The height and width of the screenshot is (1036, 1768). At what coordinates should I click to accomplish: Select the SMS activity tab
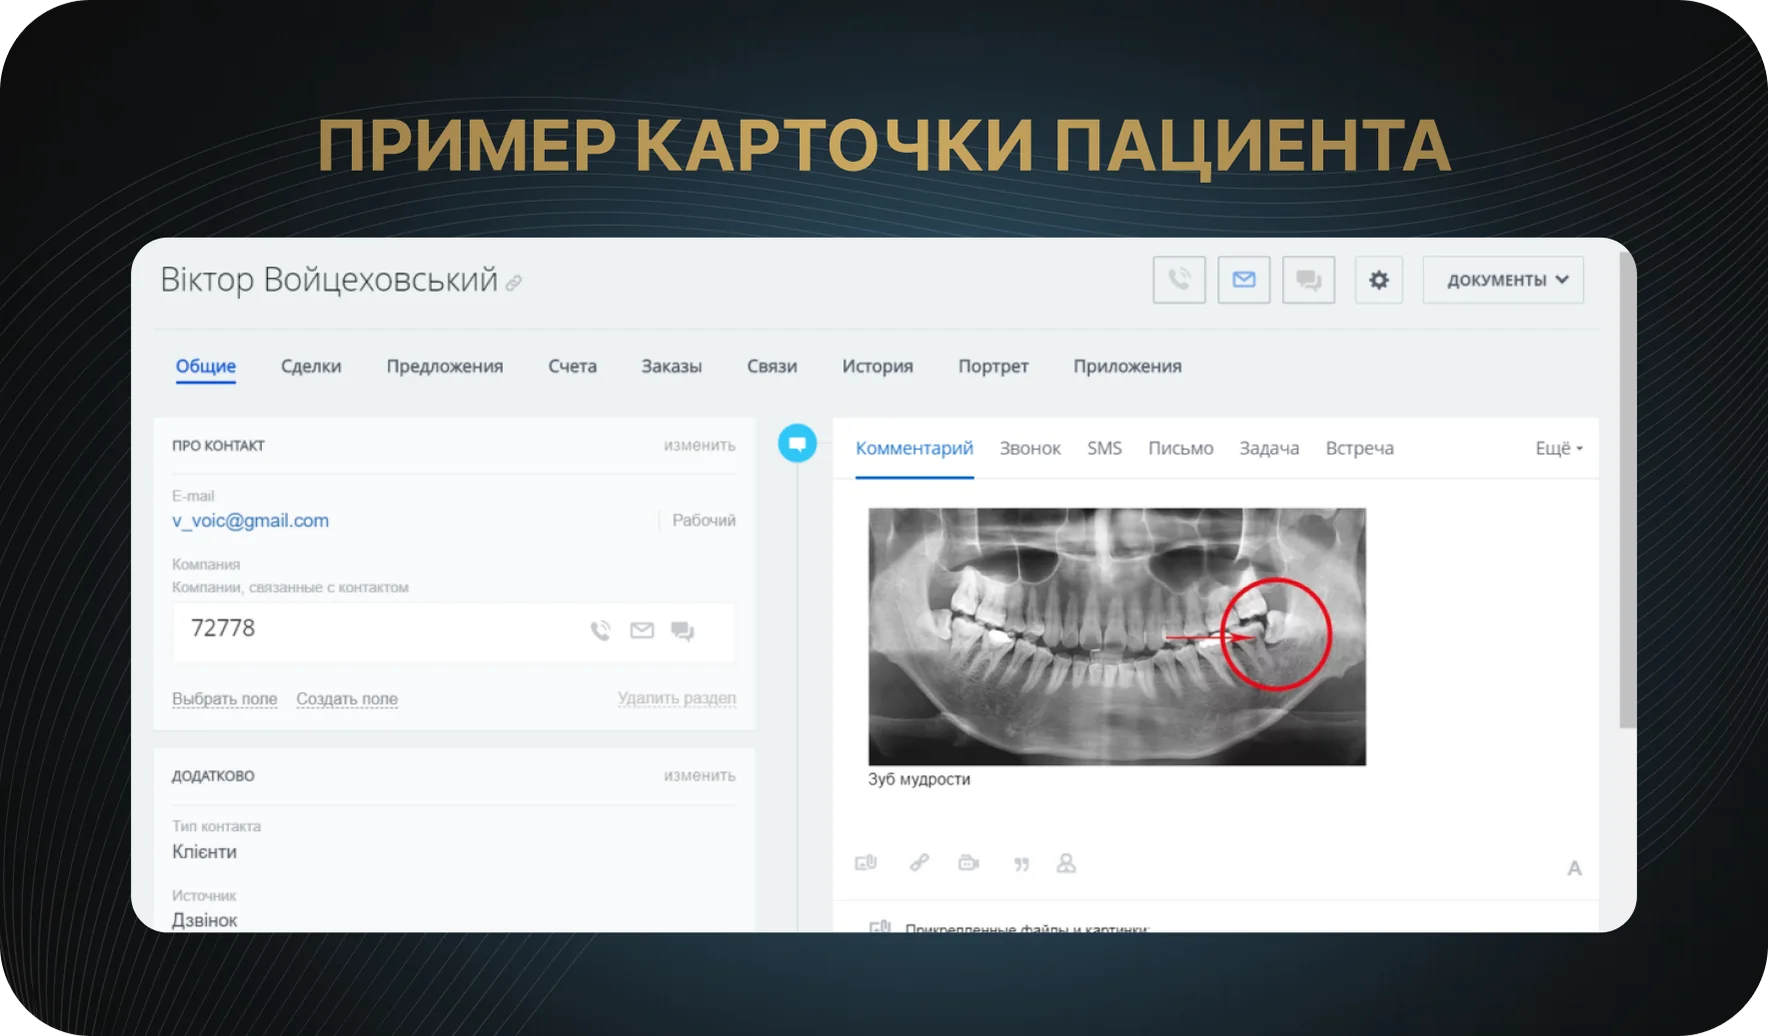pos(1105,448)
